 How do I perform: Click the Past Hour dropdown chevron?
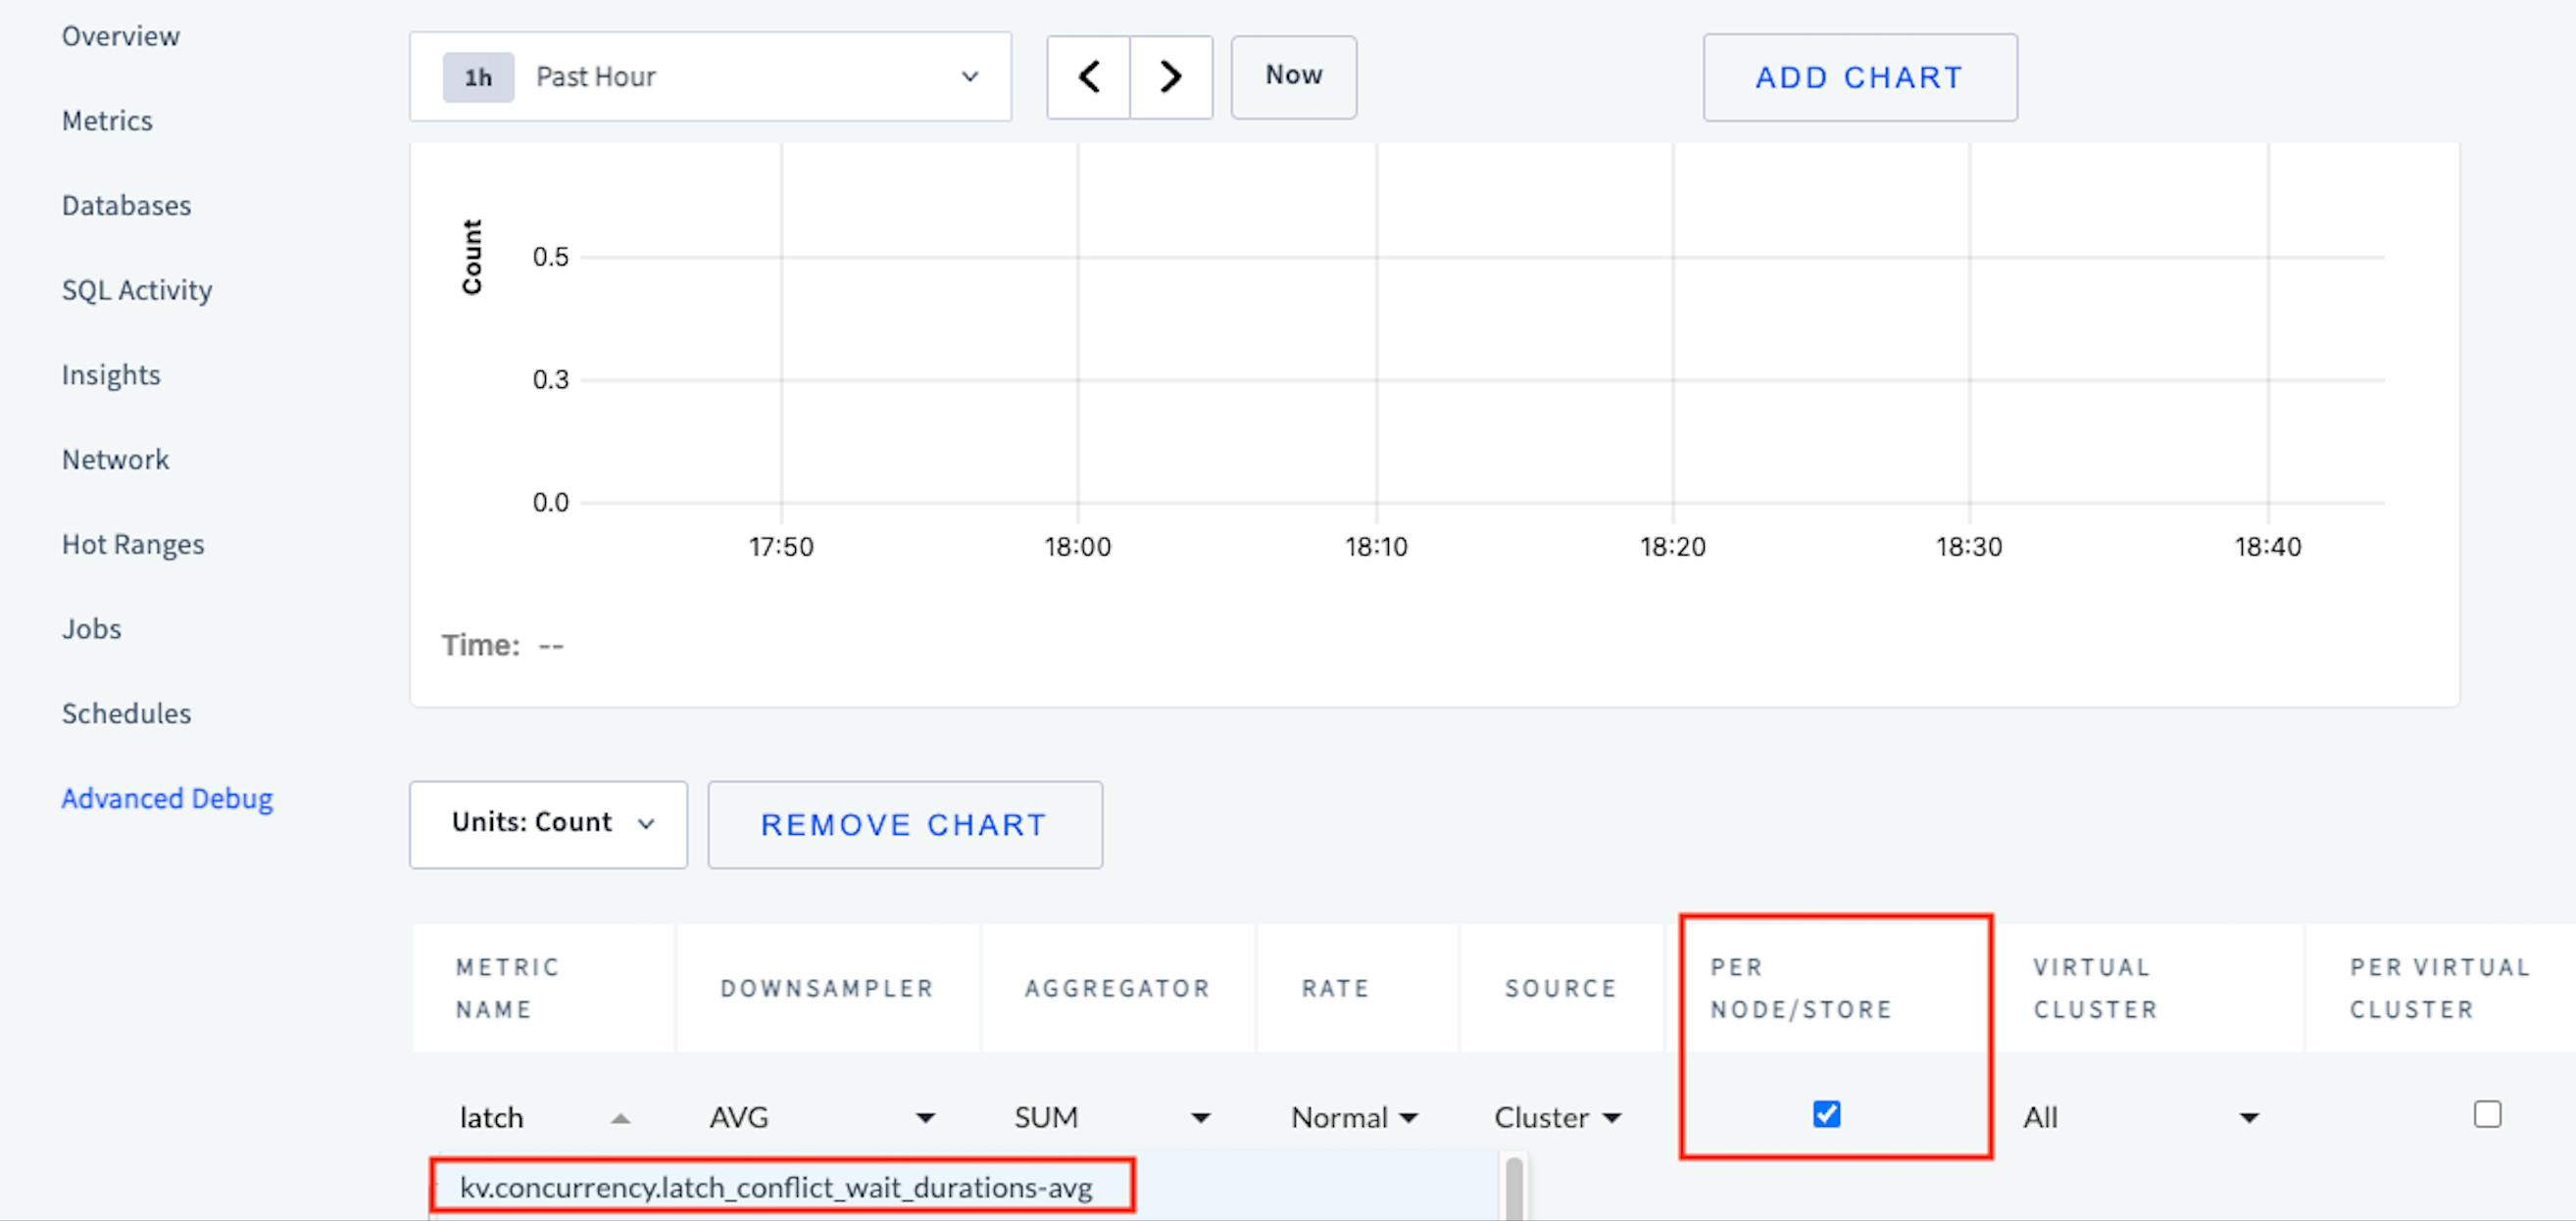(969, 77)
